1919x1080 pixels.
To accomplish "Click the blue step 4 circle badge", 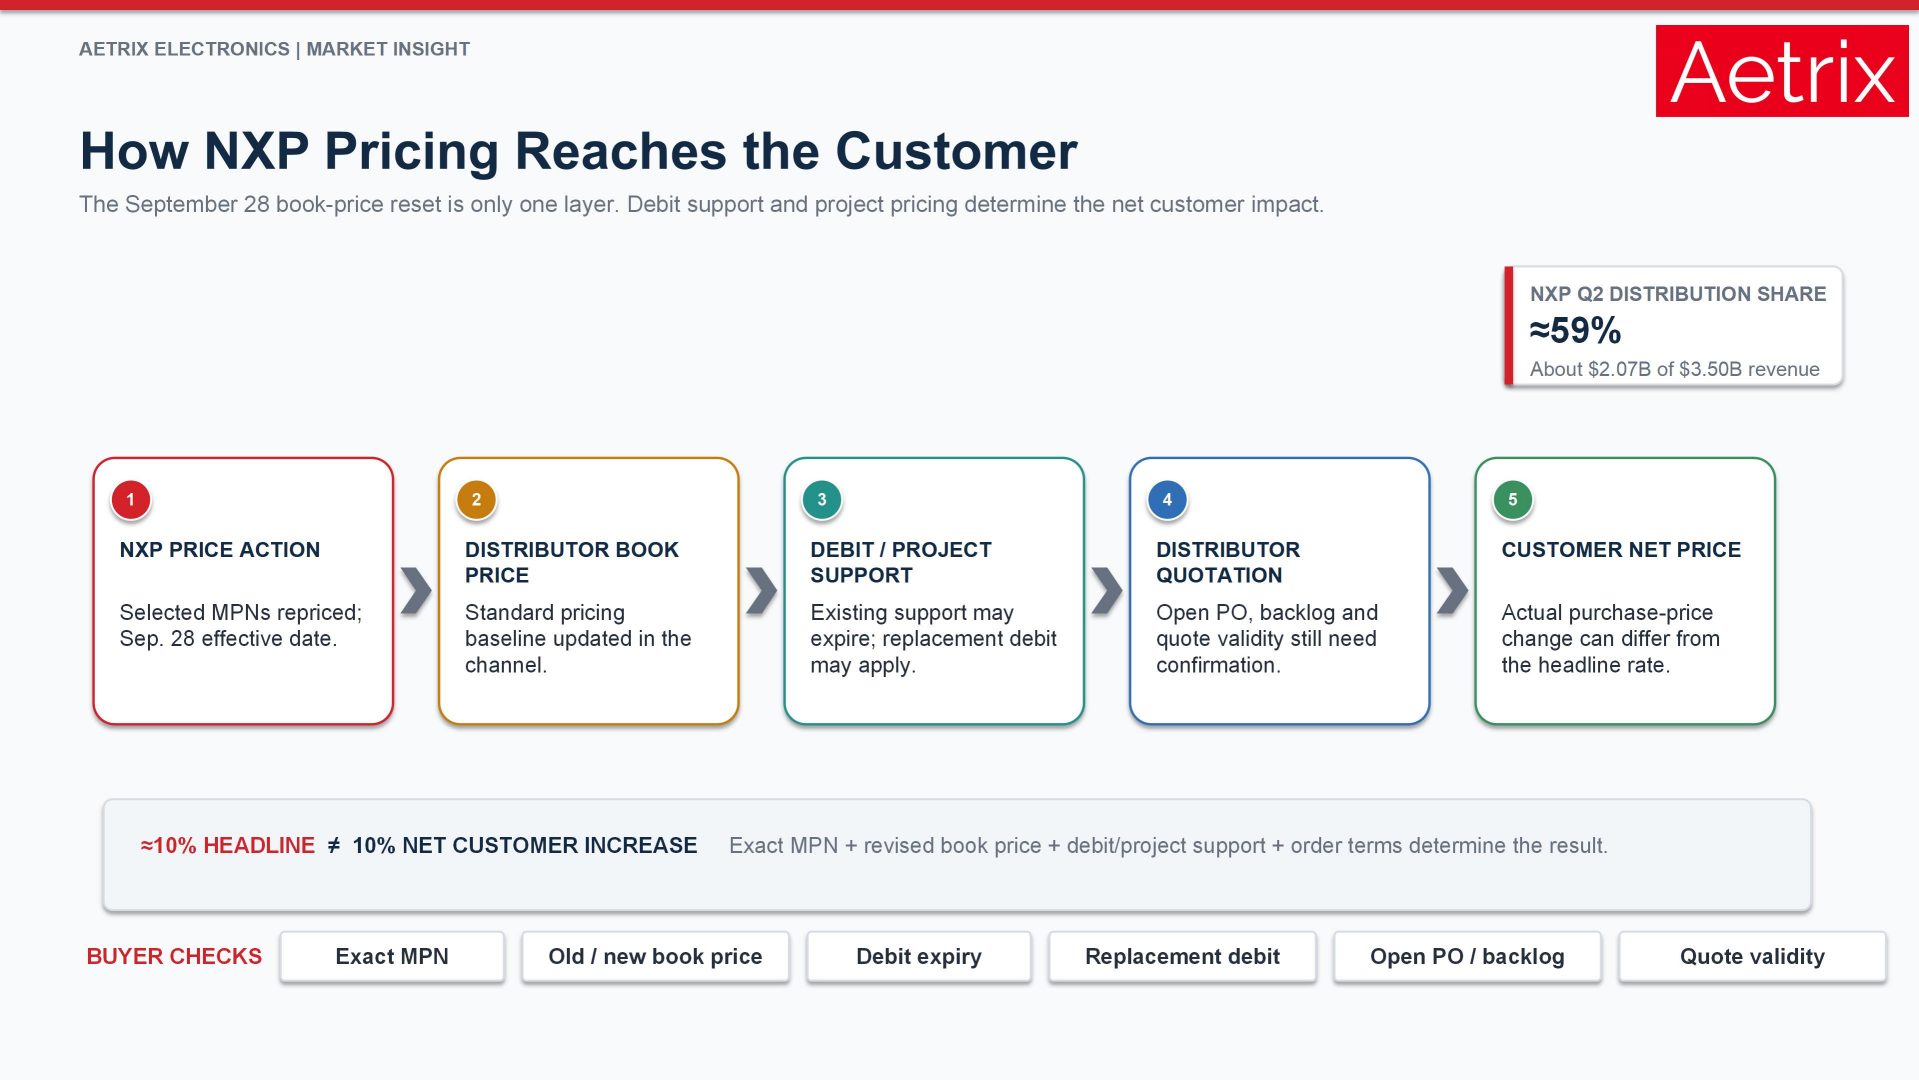I will tap(1167, 500).
